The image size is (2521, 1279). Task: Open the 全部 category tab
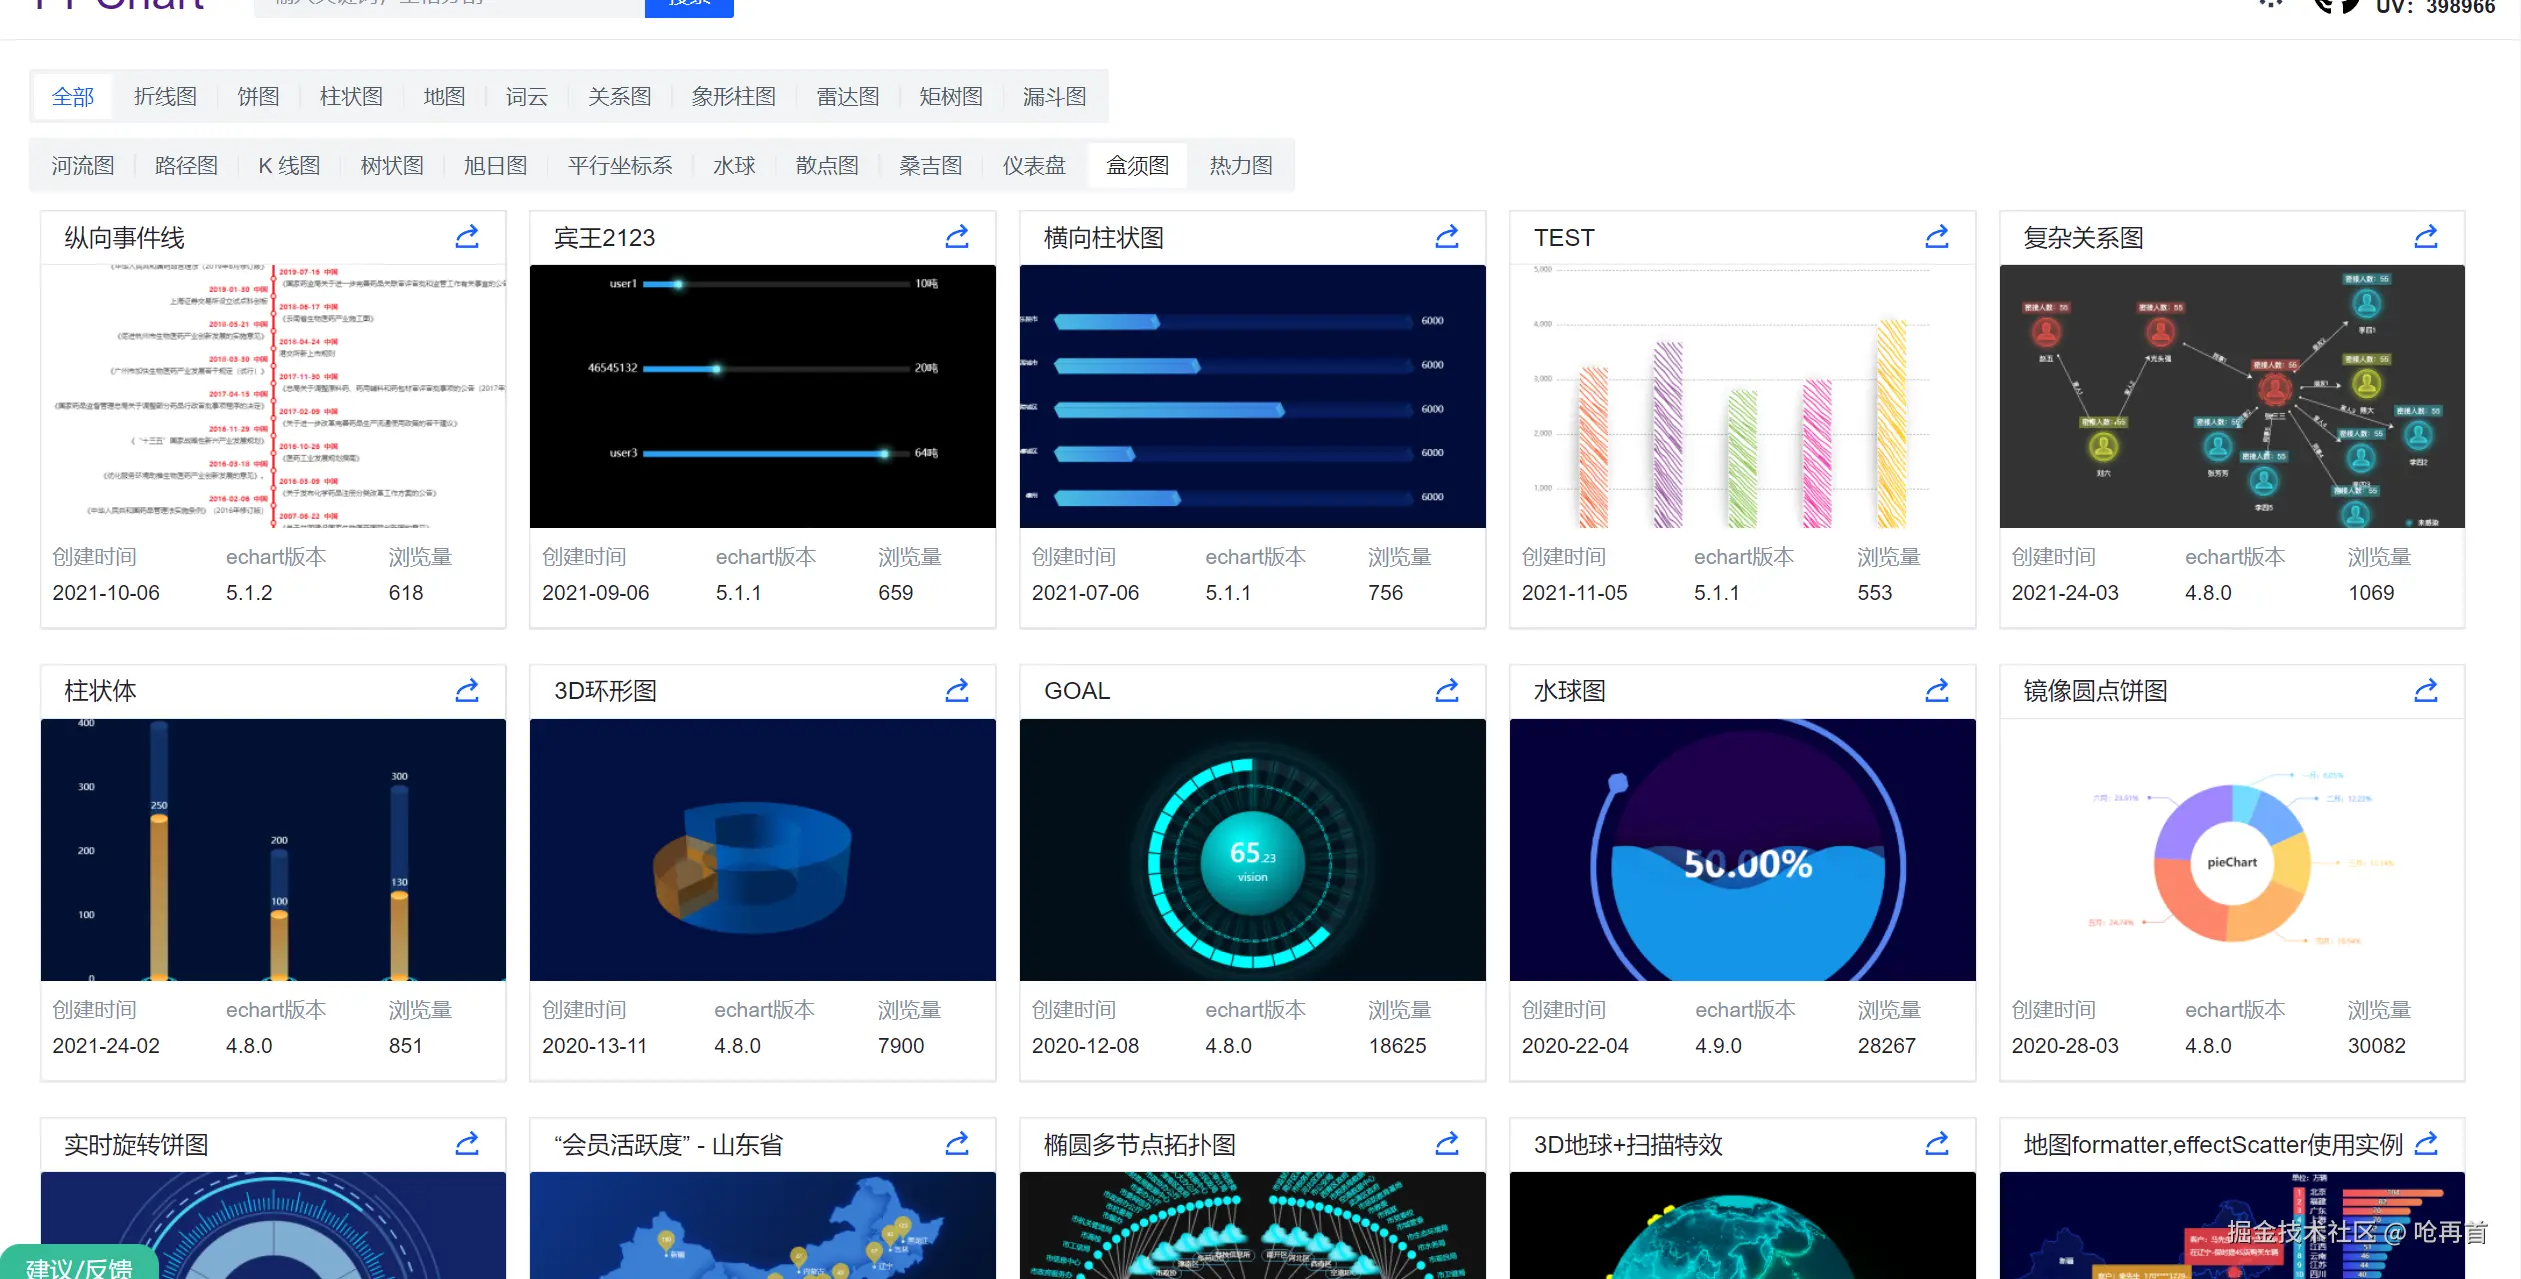(73, 97)
